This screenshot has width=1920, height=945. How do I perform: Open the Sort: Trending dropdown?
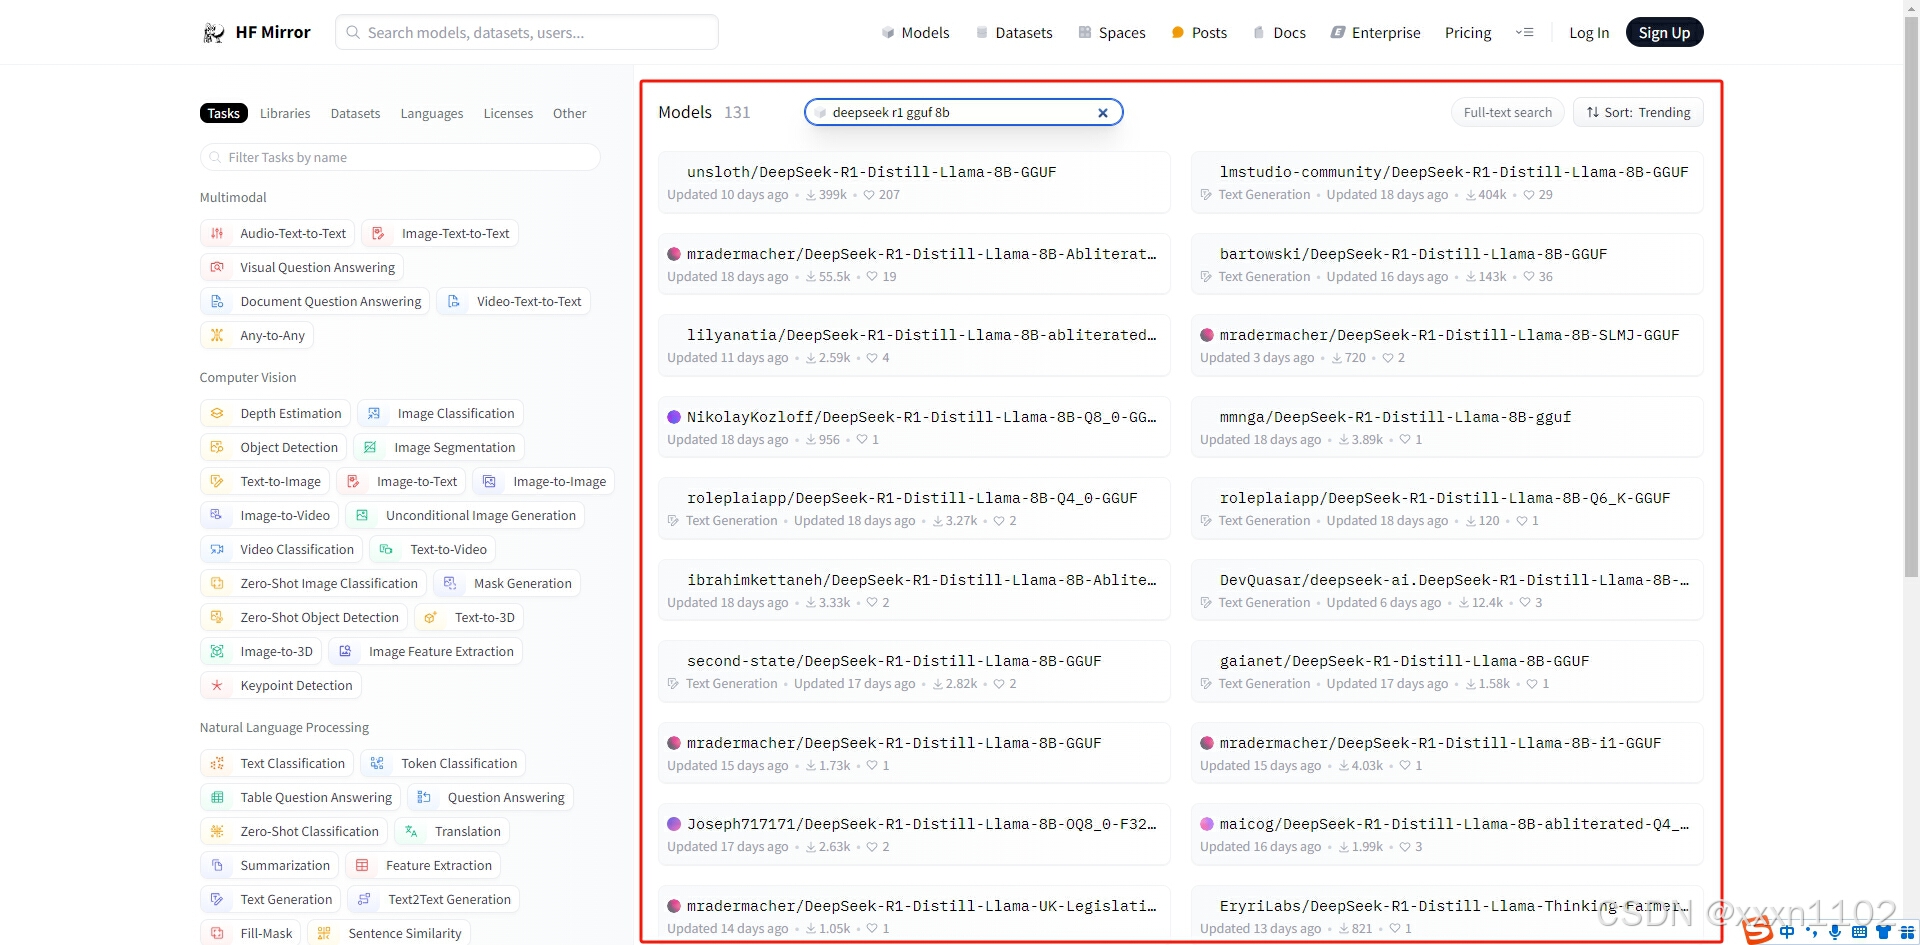(x=1638, y=112)
